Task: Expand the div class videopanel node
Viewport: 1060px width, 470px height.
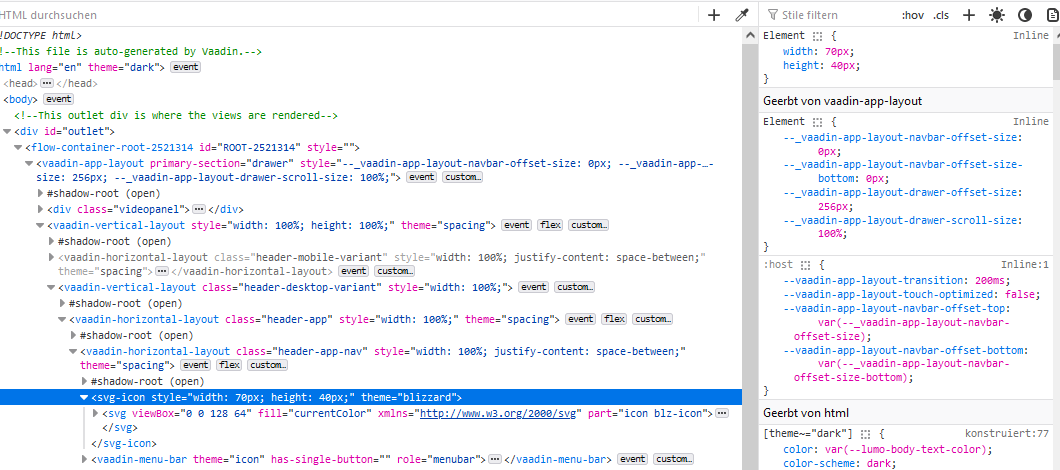Action: (40, 209)
